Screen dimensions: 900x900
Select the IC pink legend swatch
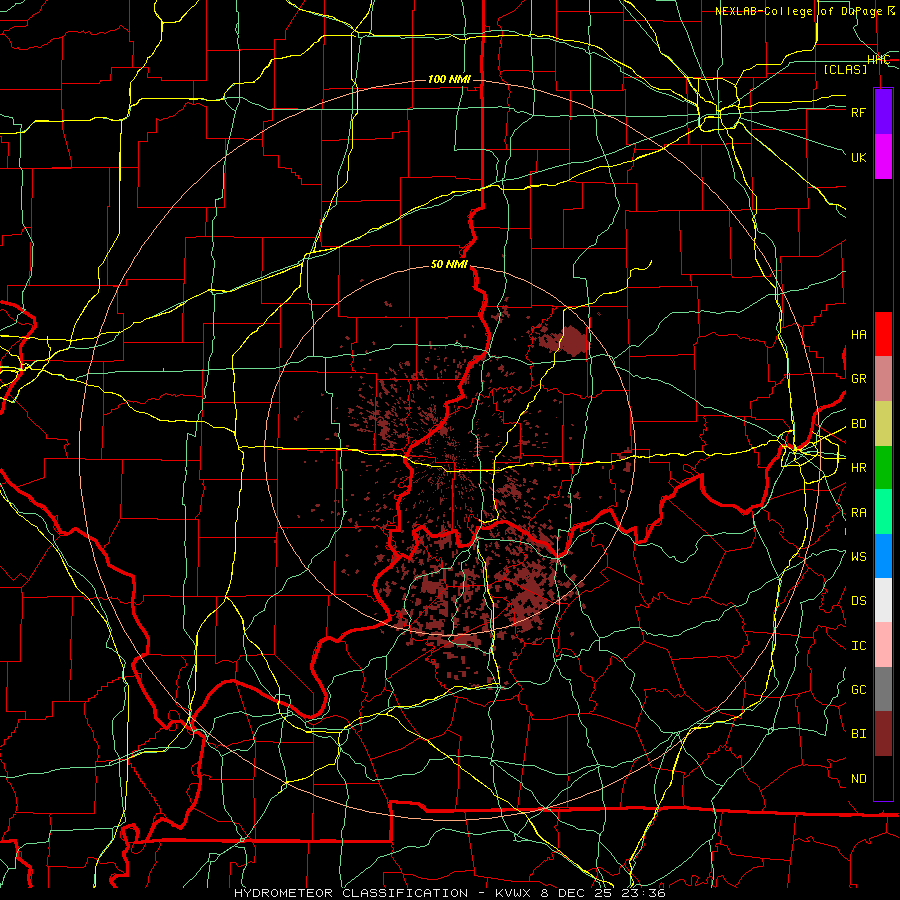pyautogui.click(x=883, y=645)
